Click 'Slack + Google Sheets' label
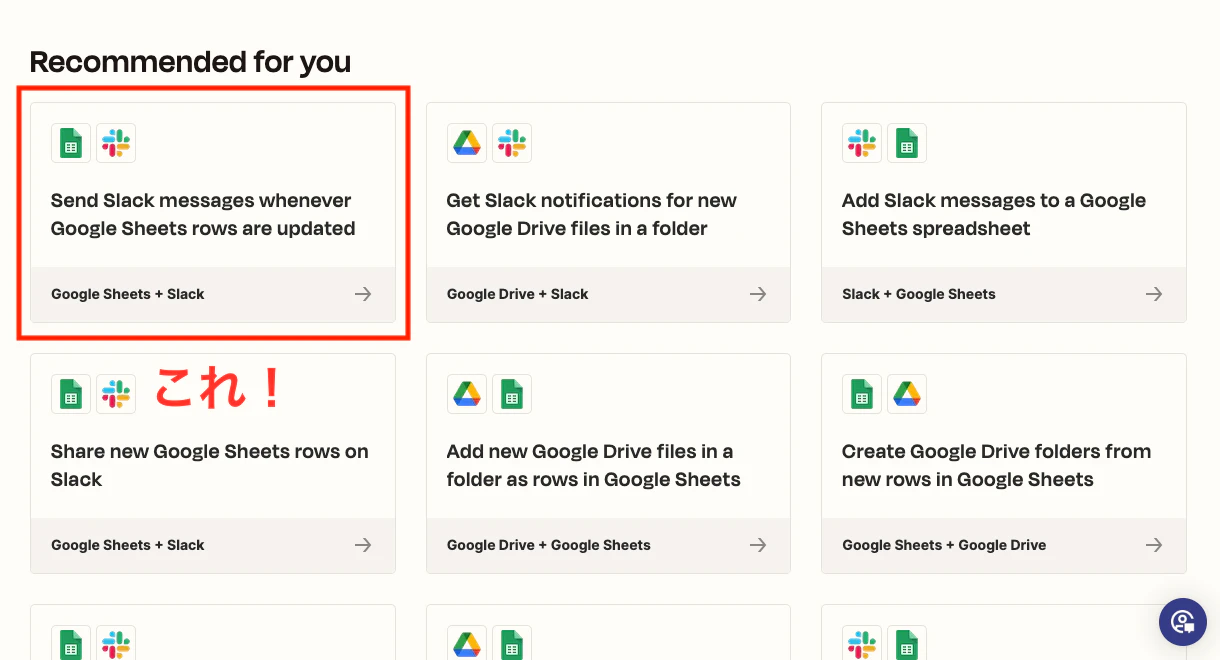Viewport: 1220px width, 660px height. pyautogui.click(x=919, y=294)
